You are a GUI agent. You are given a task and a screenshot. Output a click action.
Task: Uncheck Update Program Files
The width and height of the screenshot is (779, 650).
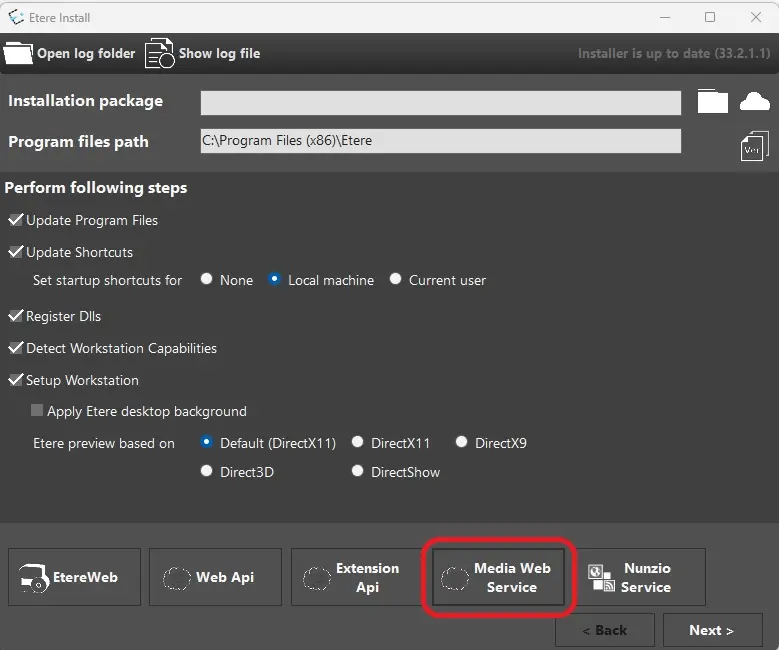click(x=16, y=220)
